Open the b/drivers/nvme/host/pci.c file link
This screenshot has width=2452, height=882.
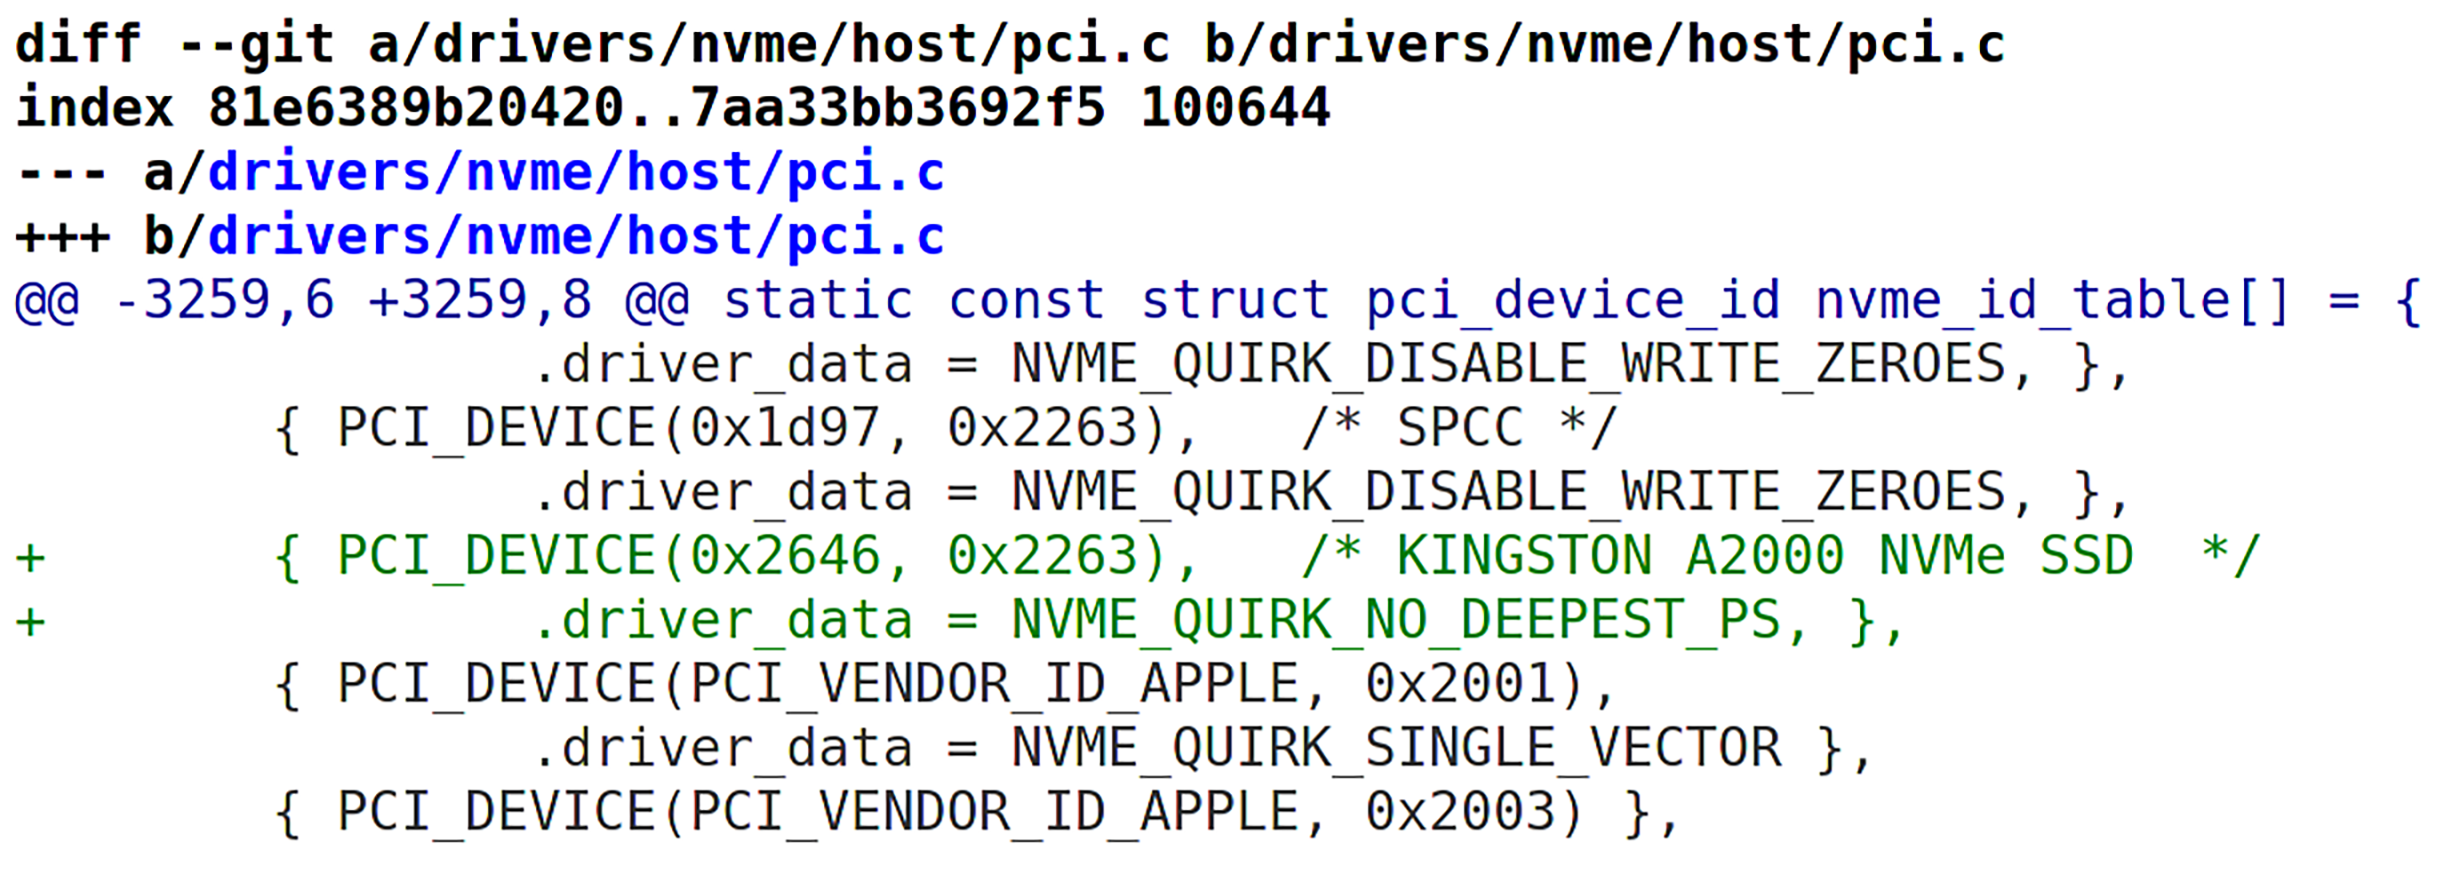575,237
